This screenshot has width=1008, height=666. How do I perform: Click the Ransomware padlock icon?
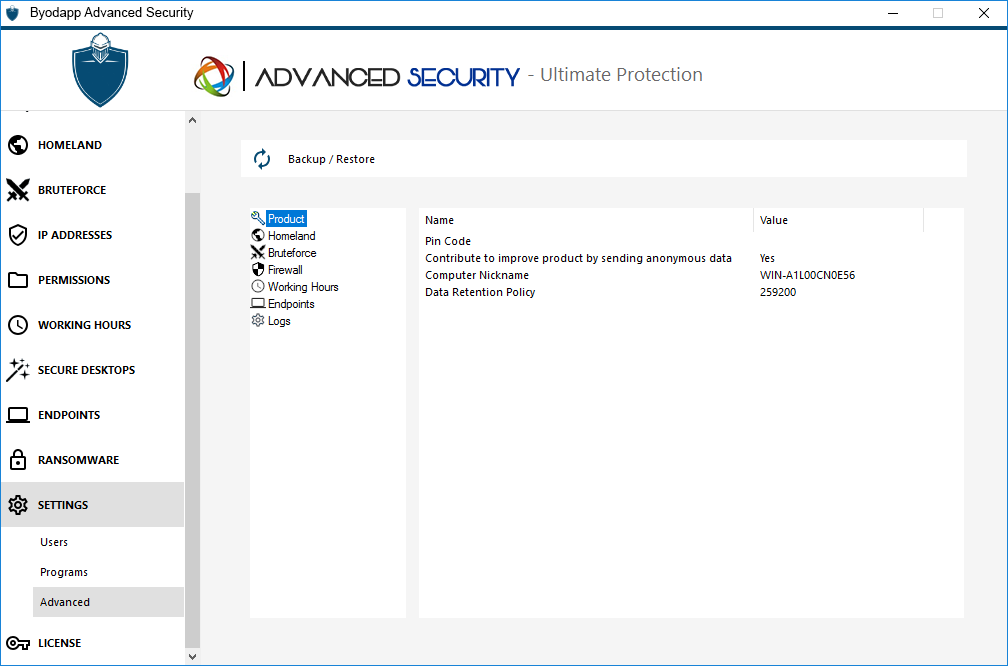pos(18,460)
